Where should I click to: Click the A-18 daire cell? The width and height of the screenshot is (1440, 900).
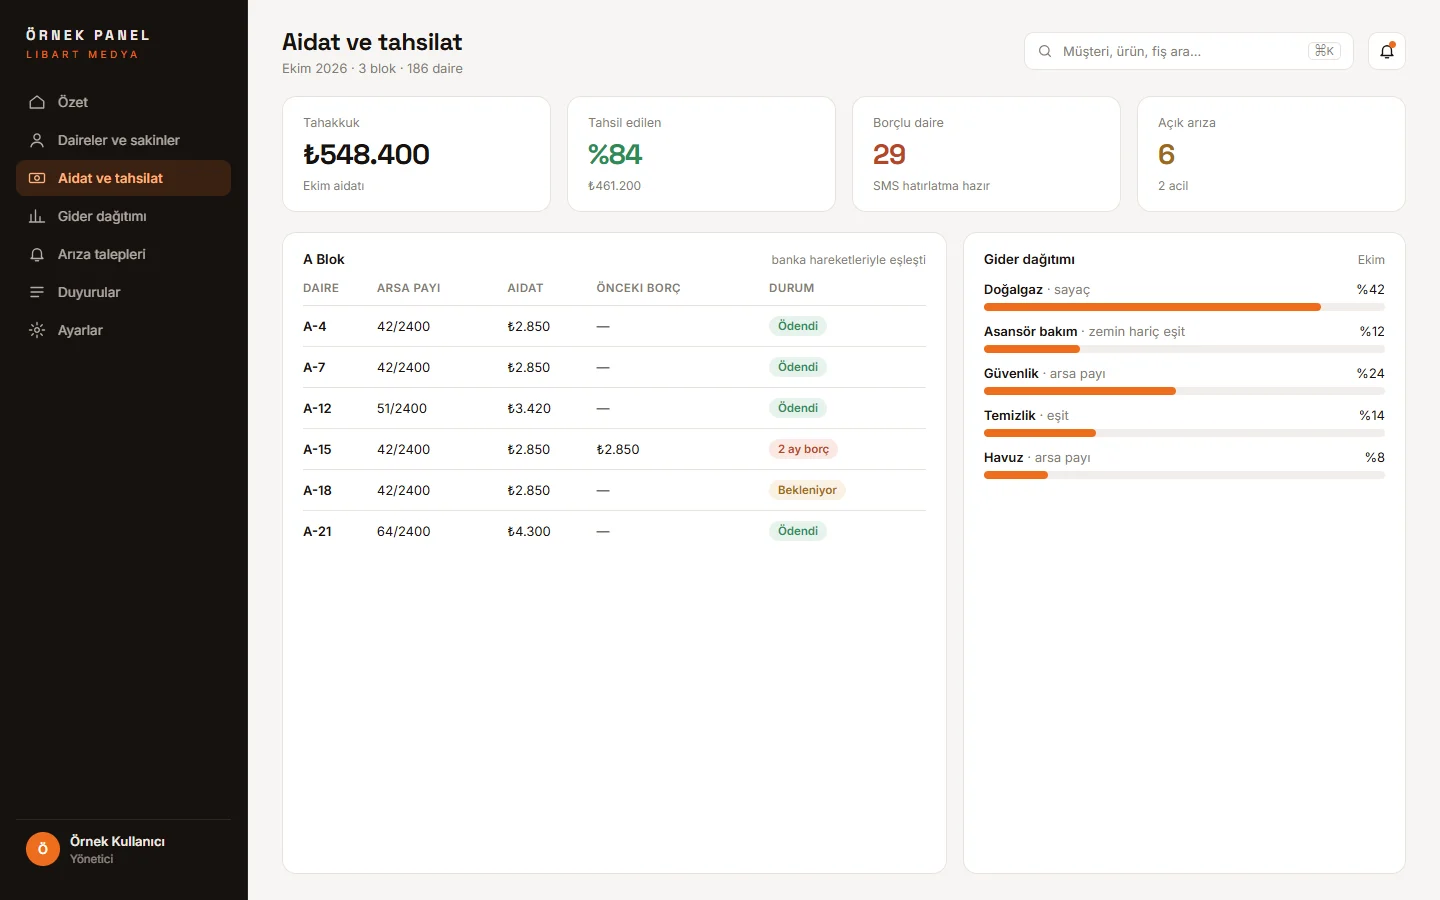317,490
